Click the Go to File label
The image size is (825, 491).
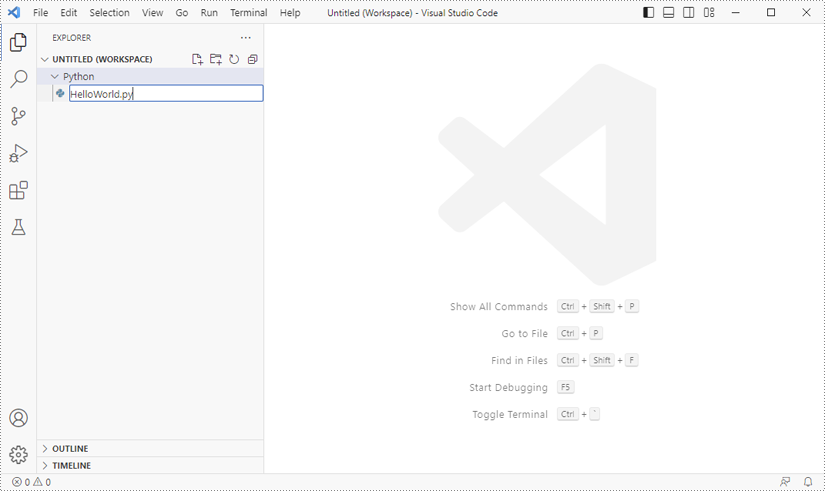(x=525, y=334)
